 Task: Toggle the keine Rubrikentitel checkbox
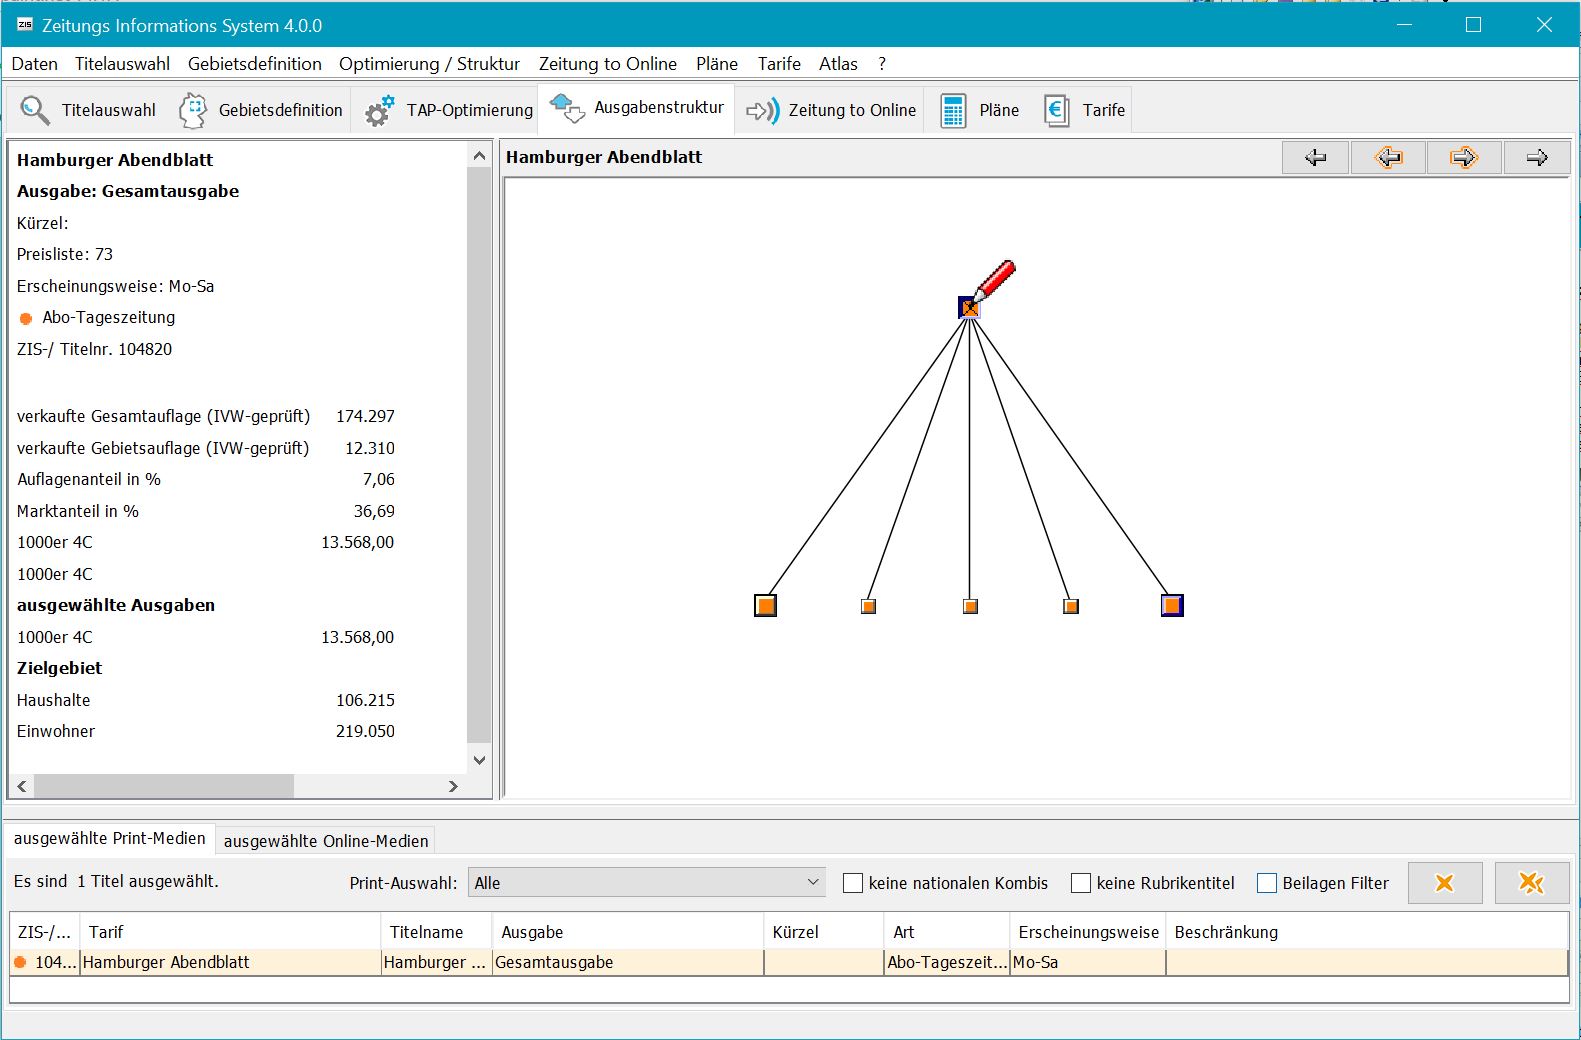click(1081, 883)
